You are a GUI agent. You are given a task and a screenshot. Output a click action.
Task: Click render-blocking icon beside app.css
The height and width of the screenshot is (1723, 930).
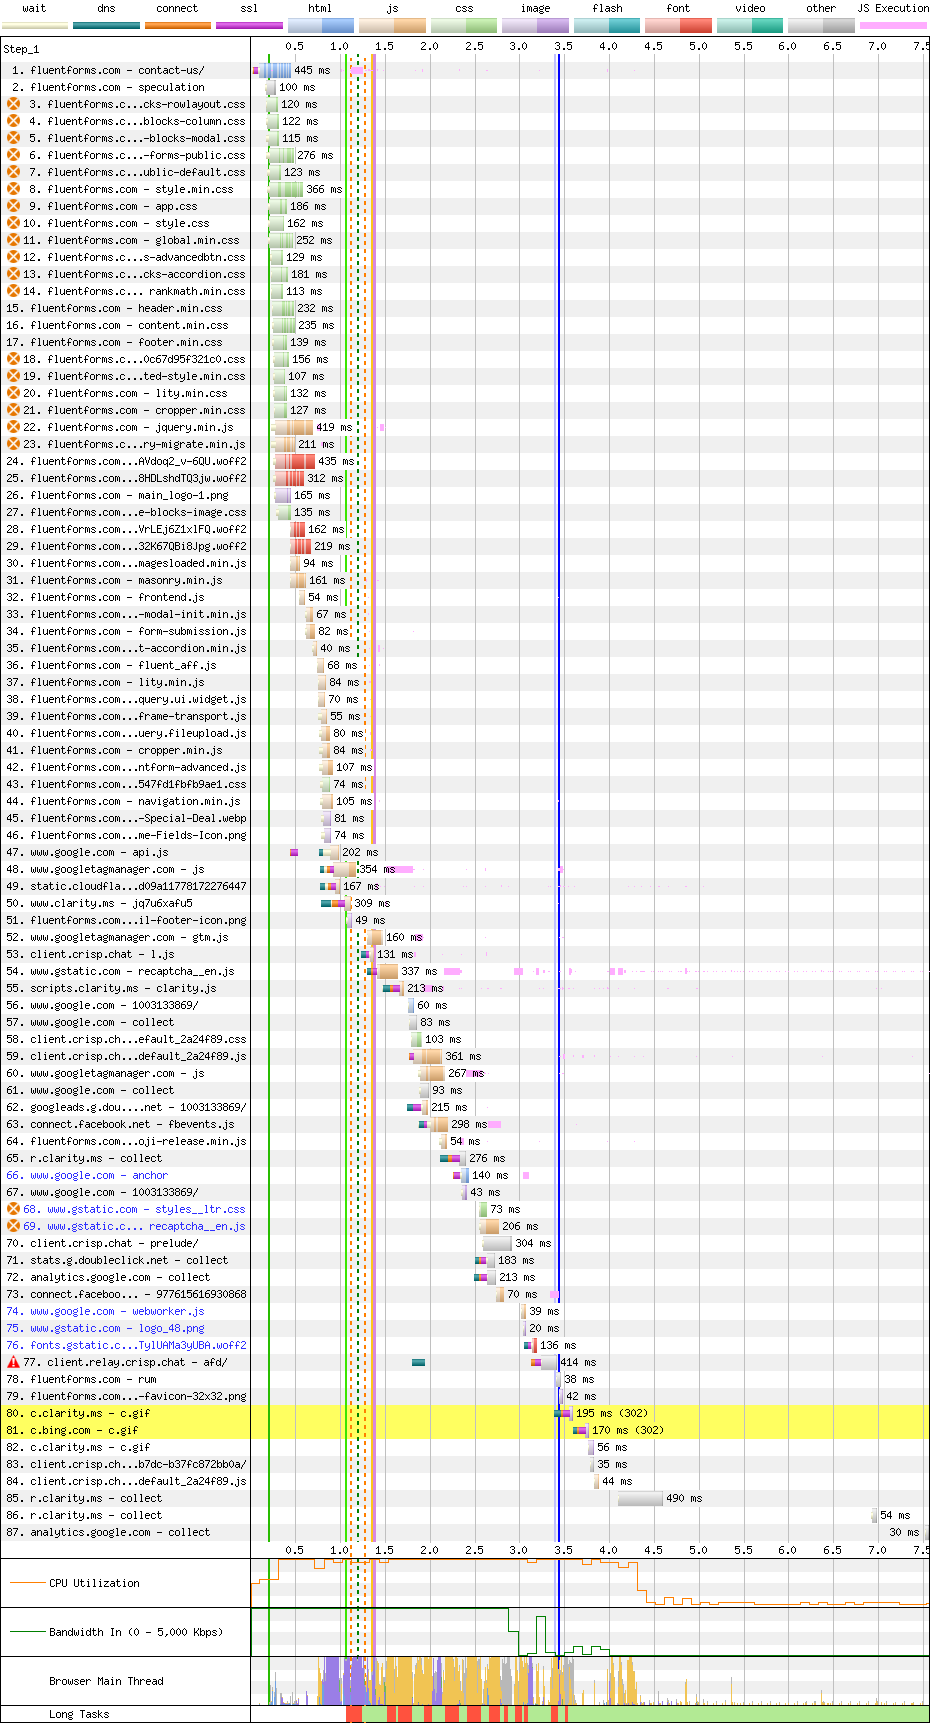click(x=13, y=206)
